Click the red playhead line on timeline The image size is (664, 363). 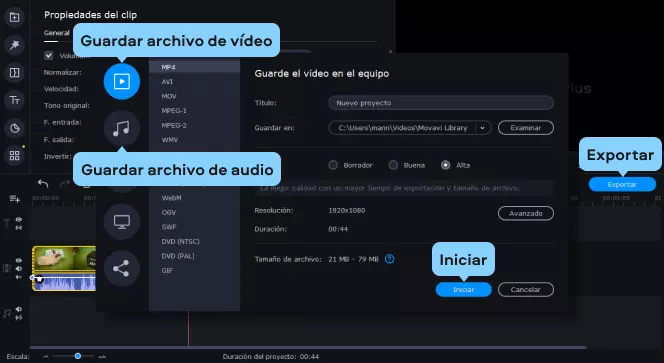click(x=188, y=329)
